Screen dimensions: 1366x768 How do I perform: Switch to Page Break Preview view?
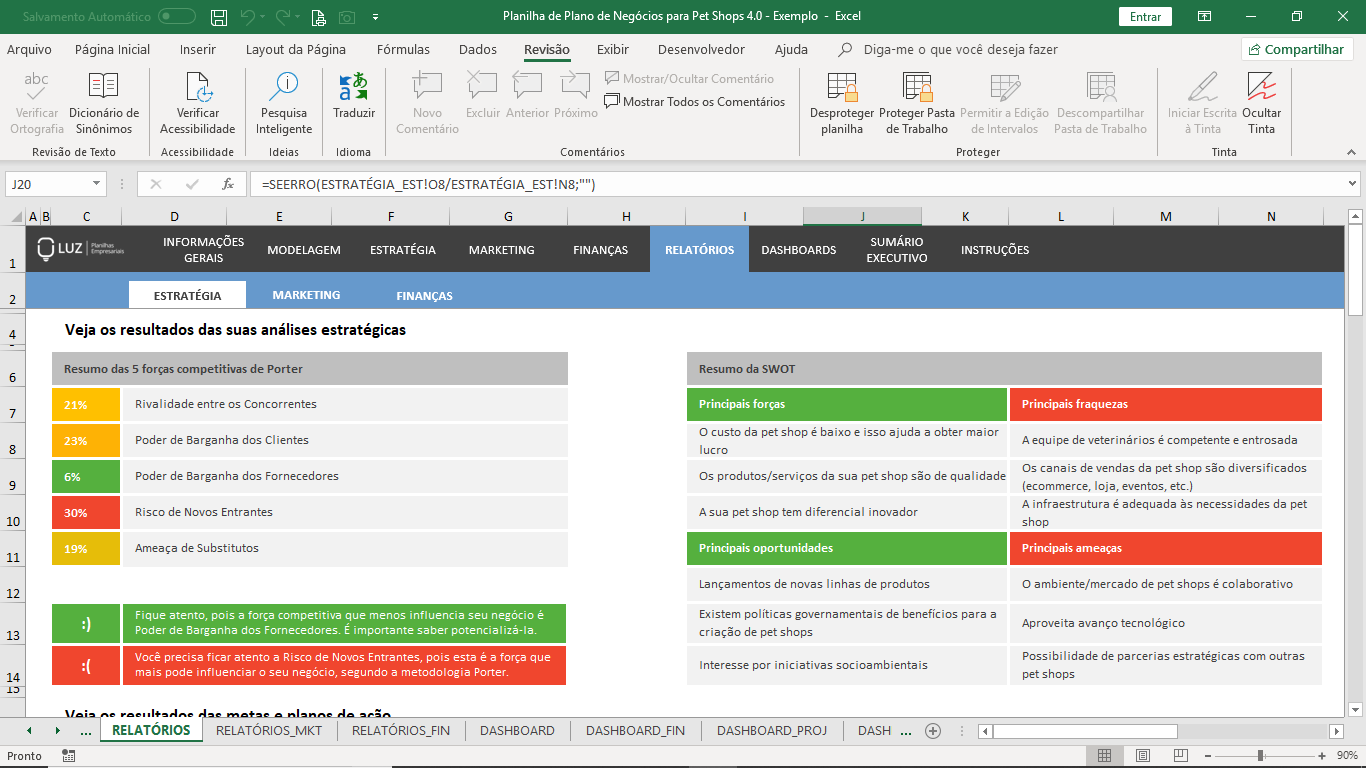[1180, 756]
